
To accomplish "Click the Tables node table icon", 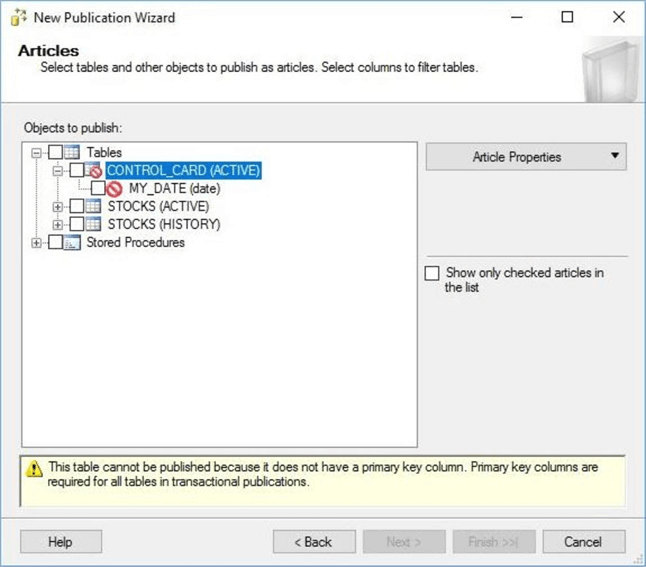I will (x=72, y=152).
